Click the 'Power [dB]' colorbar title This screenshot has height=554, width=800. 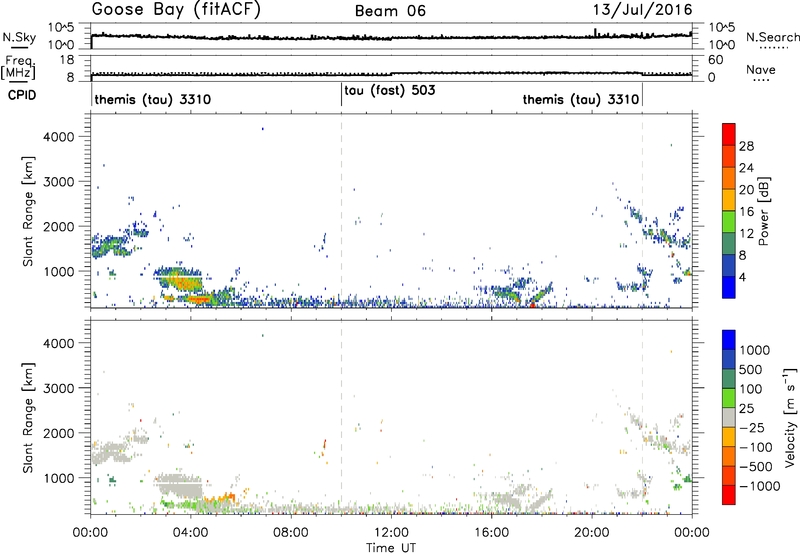(x=764, y=211)
